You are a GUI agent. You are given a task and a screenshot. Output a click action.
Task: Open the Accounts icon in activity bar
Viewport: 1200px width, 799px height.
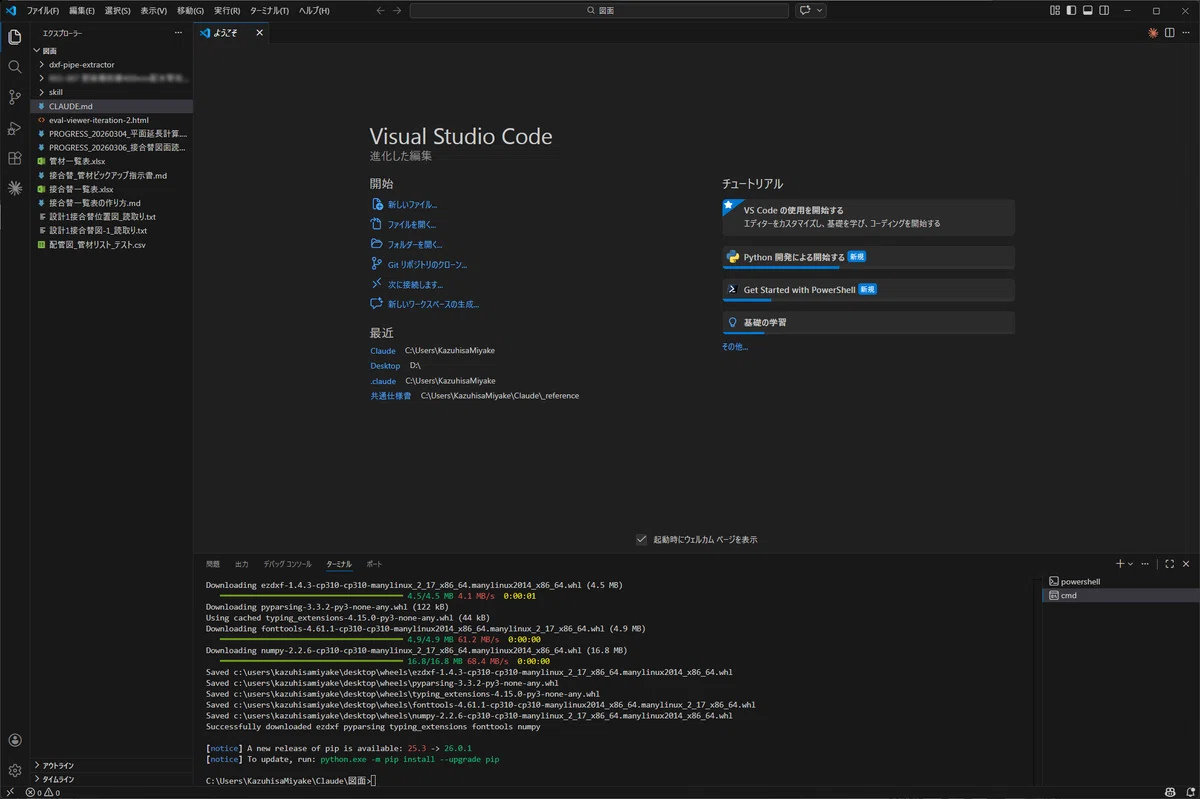click(x=14, y=740)
